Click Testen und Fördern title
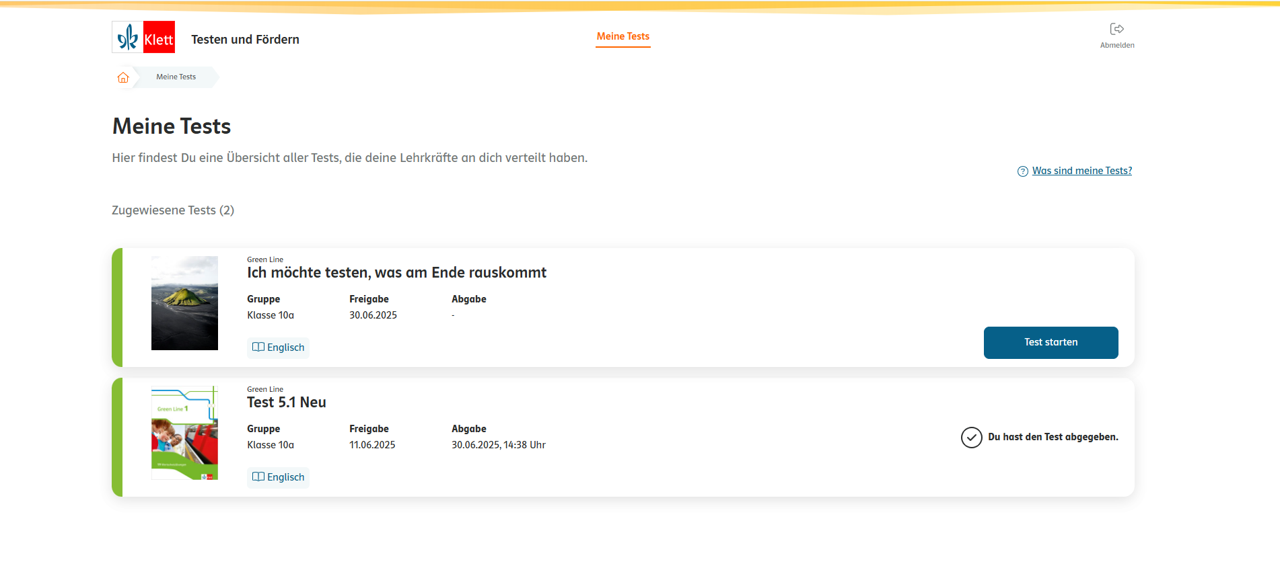 245,39
